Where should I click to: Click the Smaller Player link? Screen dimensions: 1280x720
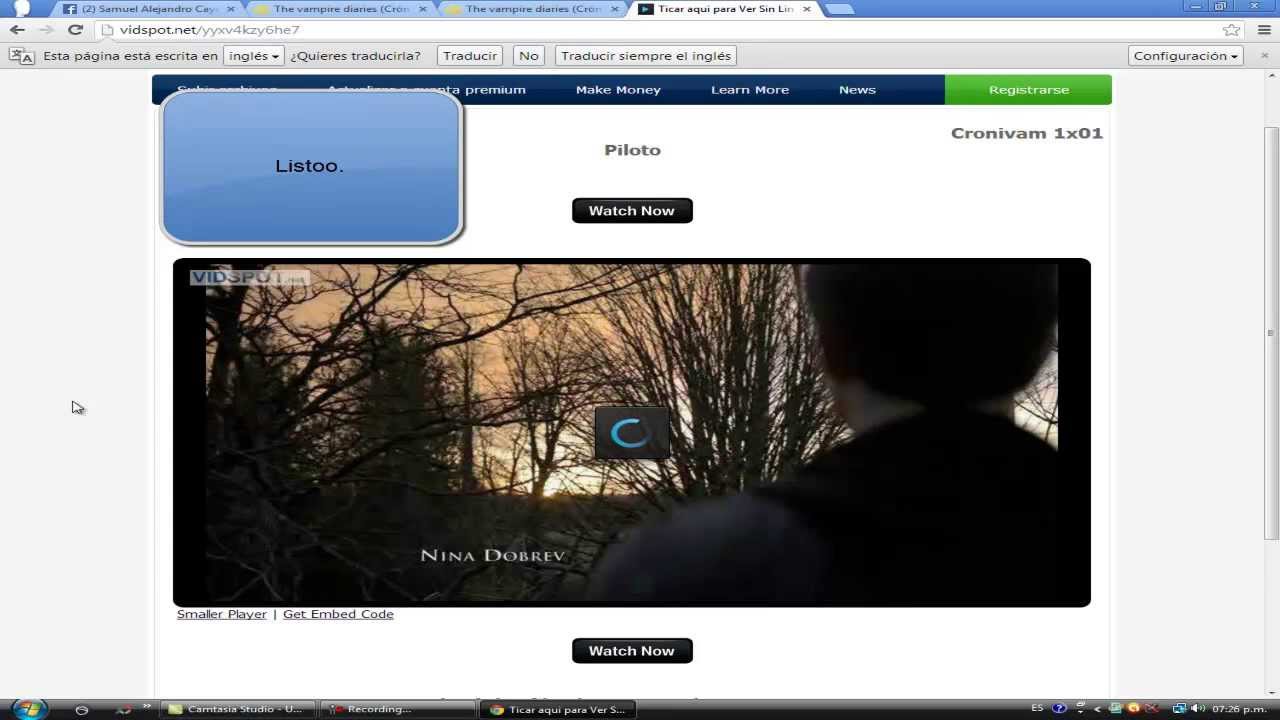coord(222,614)
